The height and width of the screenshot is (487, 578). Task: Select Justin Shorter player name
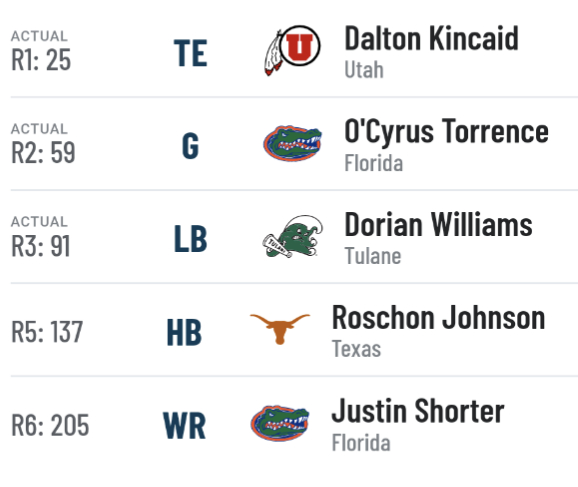pyautogui.click(x=418, y=411)
